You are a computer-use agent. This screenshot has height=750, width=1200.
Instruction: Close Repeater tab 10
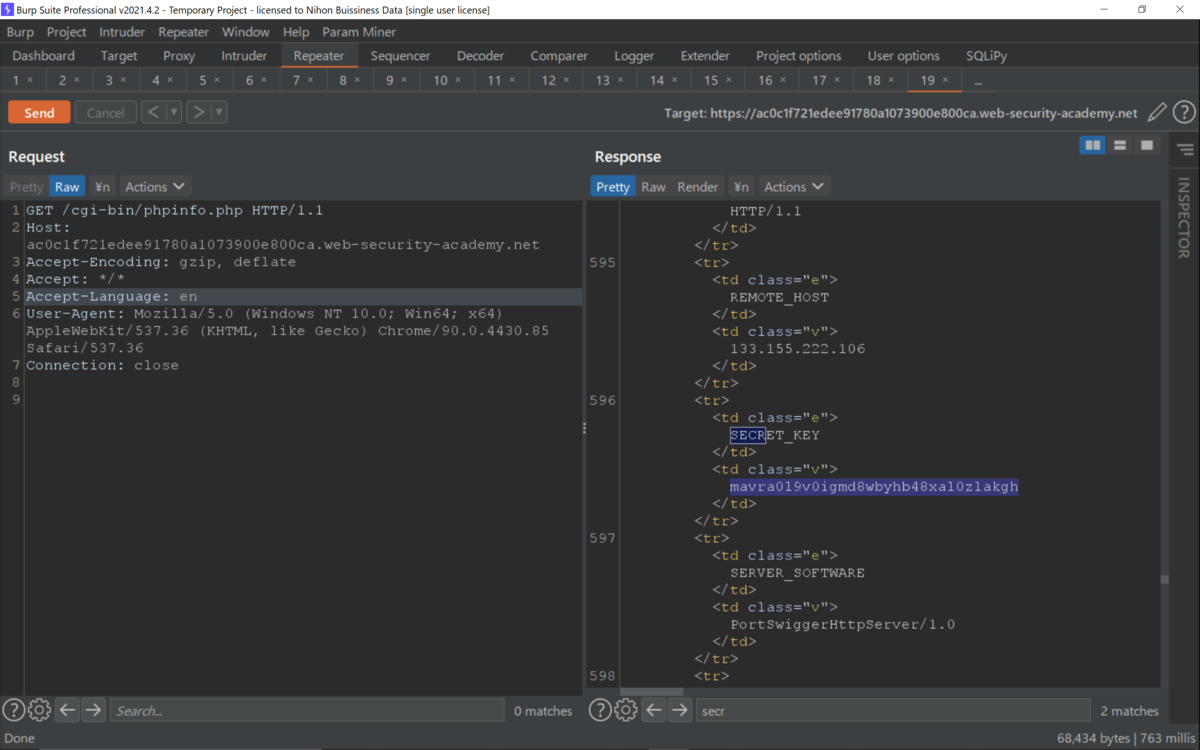click(x=458, y=80)
